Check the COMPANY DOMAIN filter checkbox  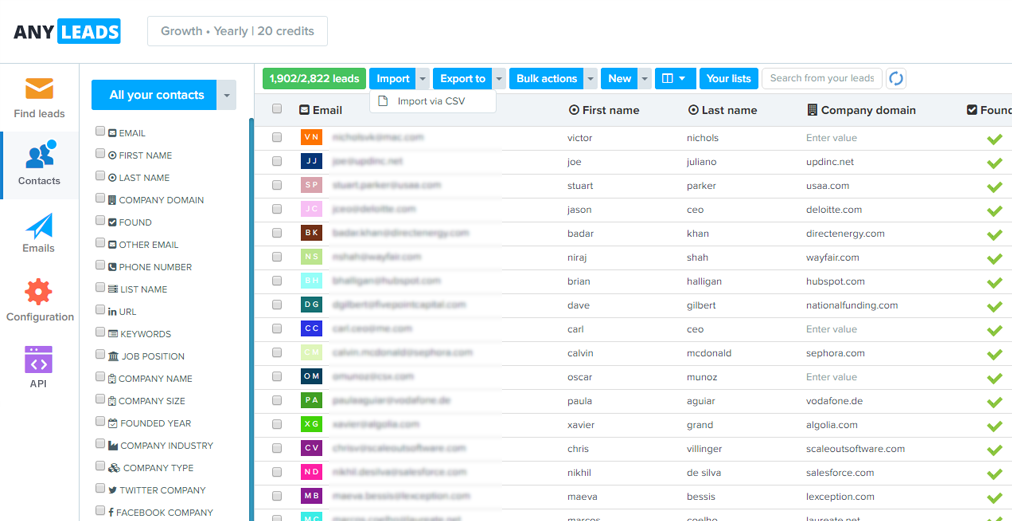tap(100, 198)
